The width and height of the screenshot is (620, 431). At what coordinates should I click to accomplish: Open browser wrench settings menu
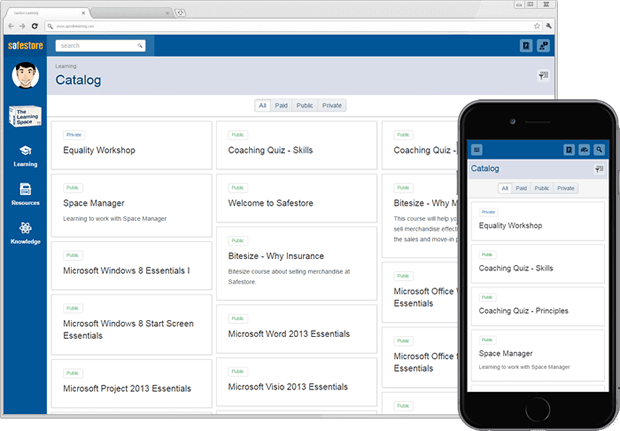click(x=549, y=26)
